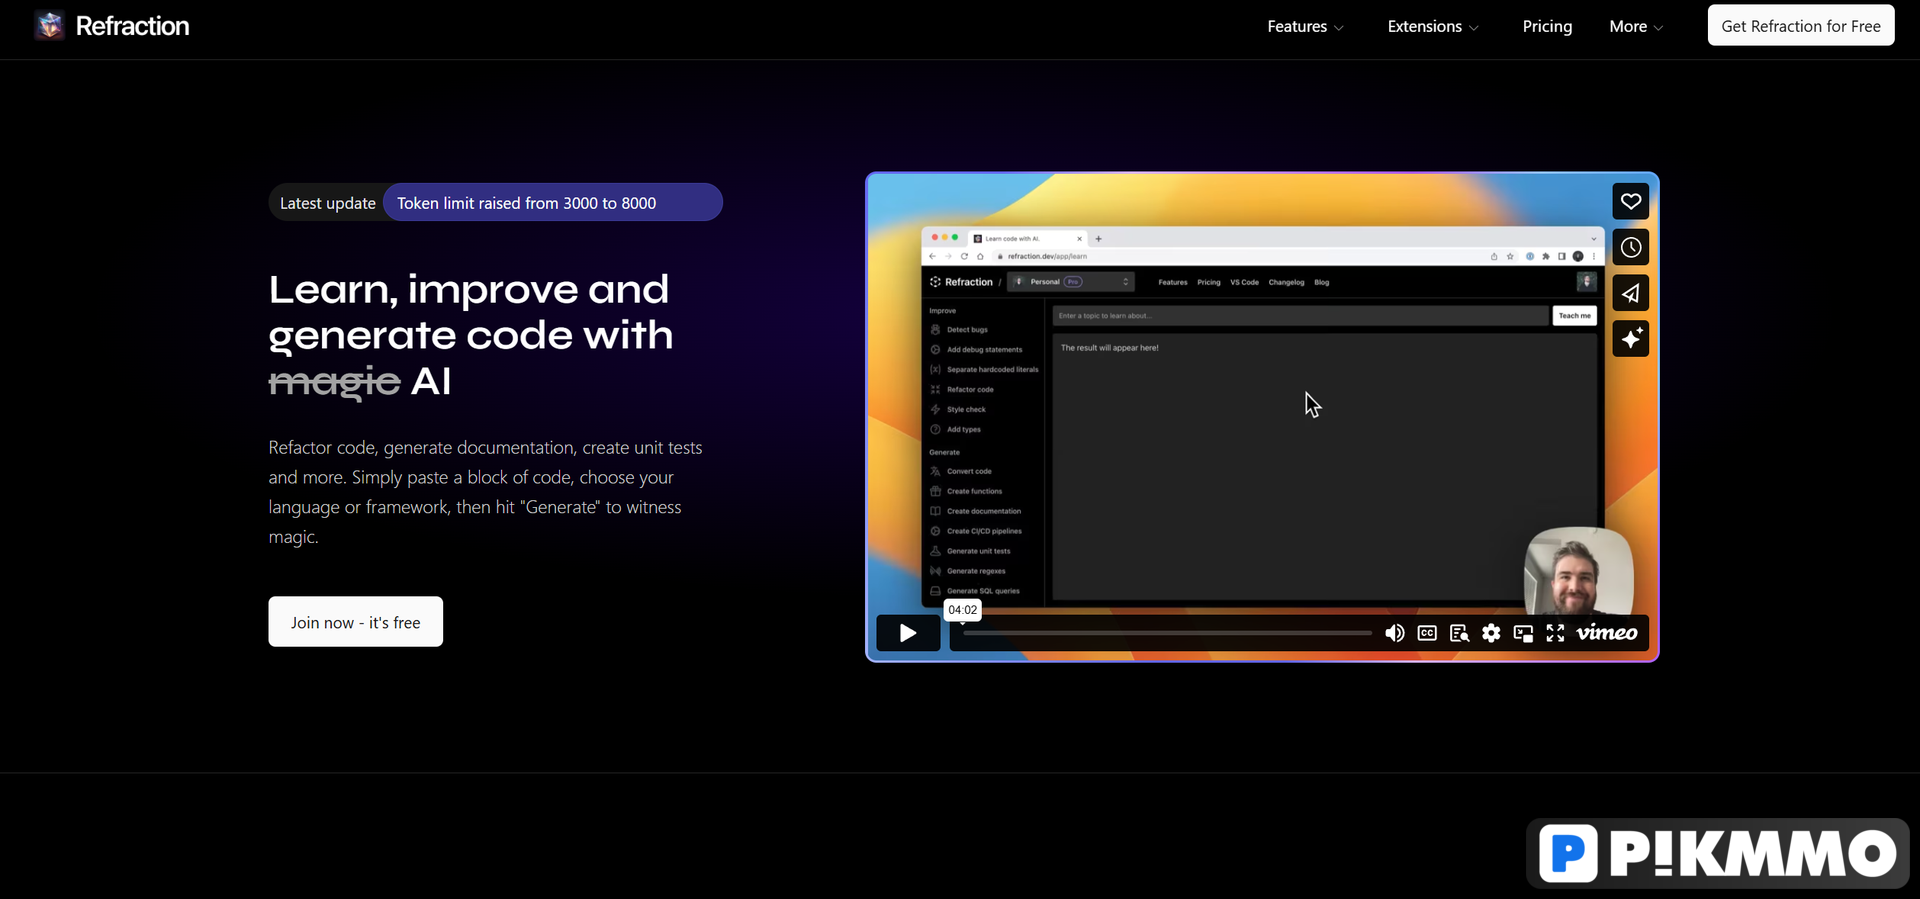Viewport: 1920px width, 899px height.
Task: Add video to Watch Later clock icon
Action: (1631, 247)
